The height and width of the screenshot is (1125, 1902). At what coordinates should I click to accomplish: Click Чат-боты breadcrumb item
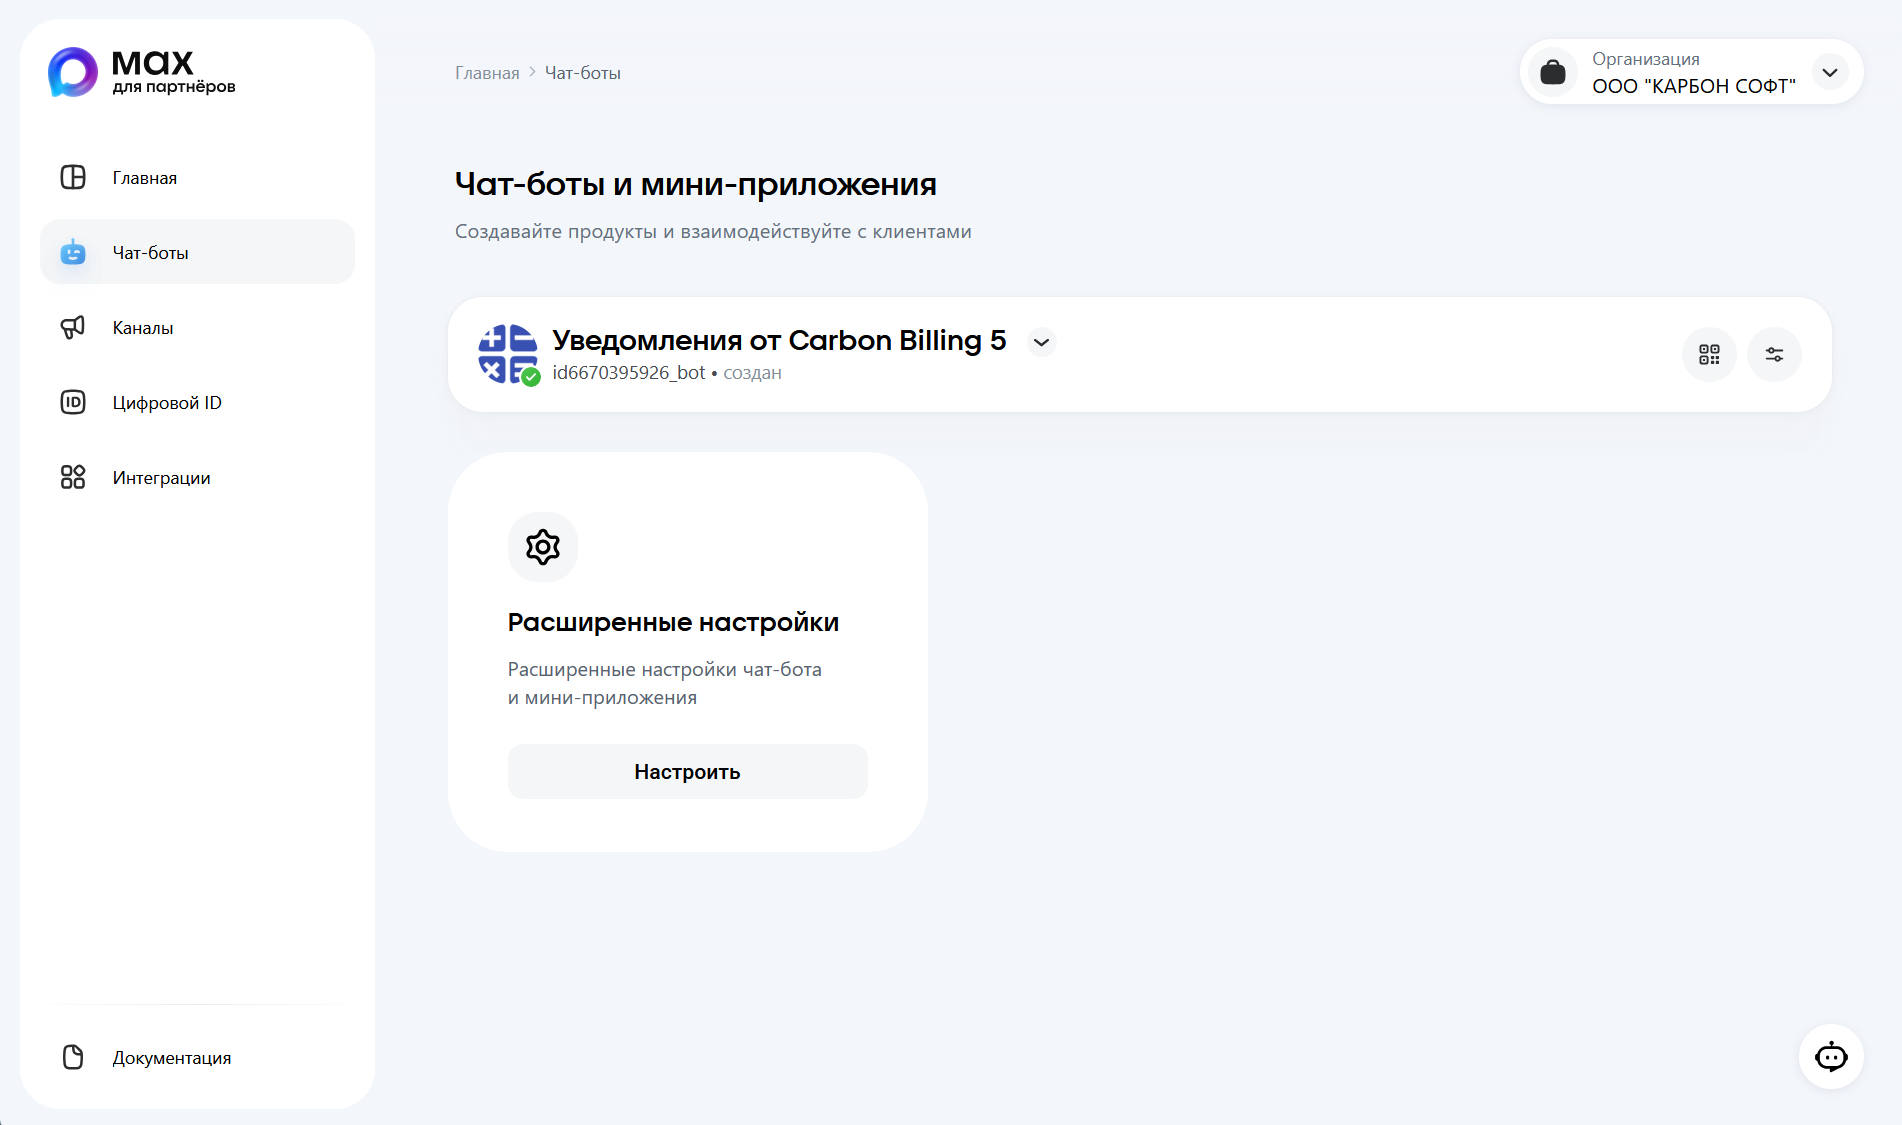tap(583, 73)
